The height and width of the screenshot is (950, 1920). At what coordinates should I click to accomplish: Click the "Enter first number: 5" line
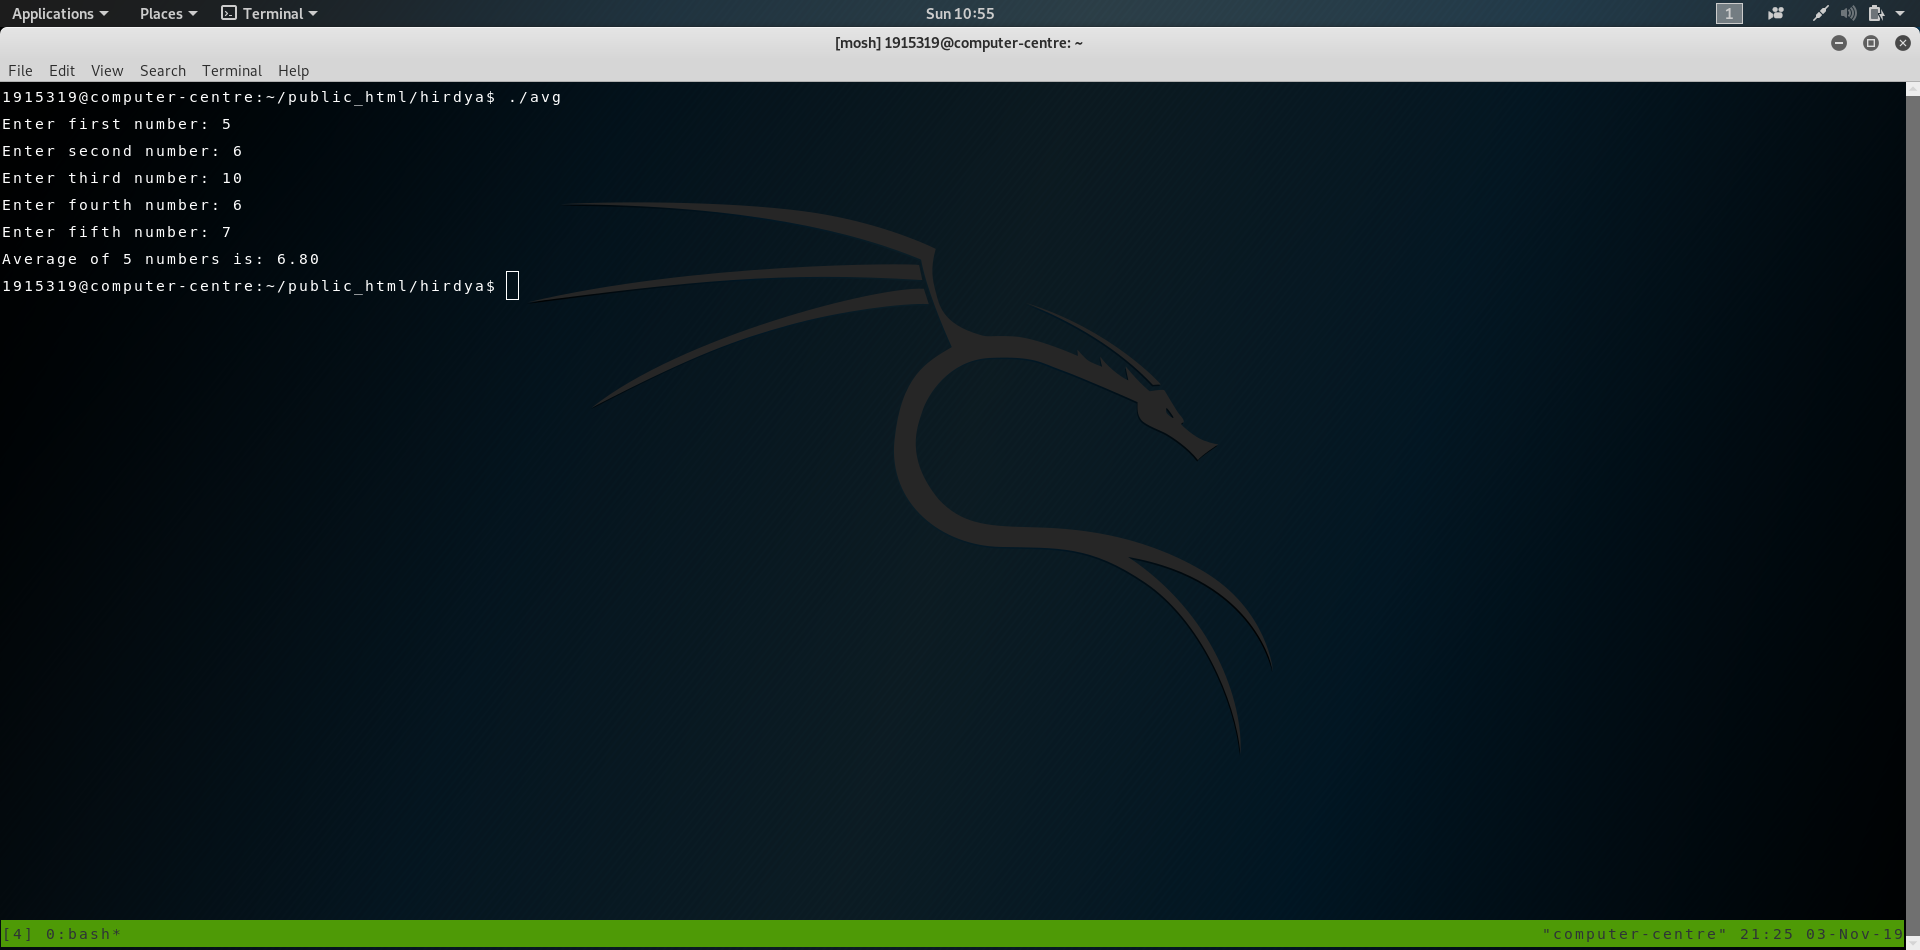point(117,124)
